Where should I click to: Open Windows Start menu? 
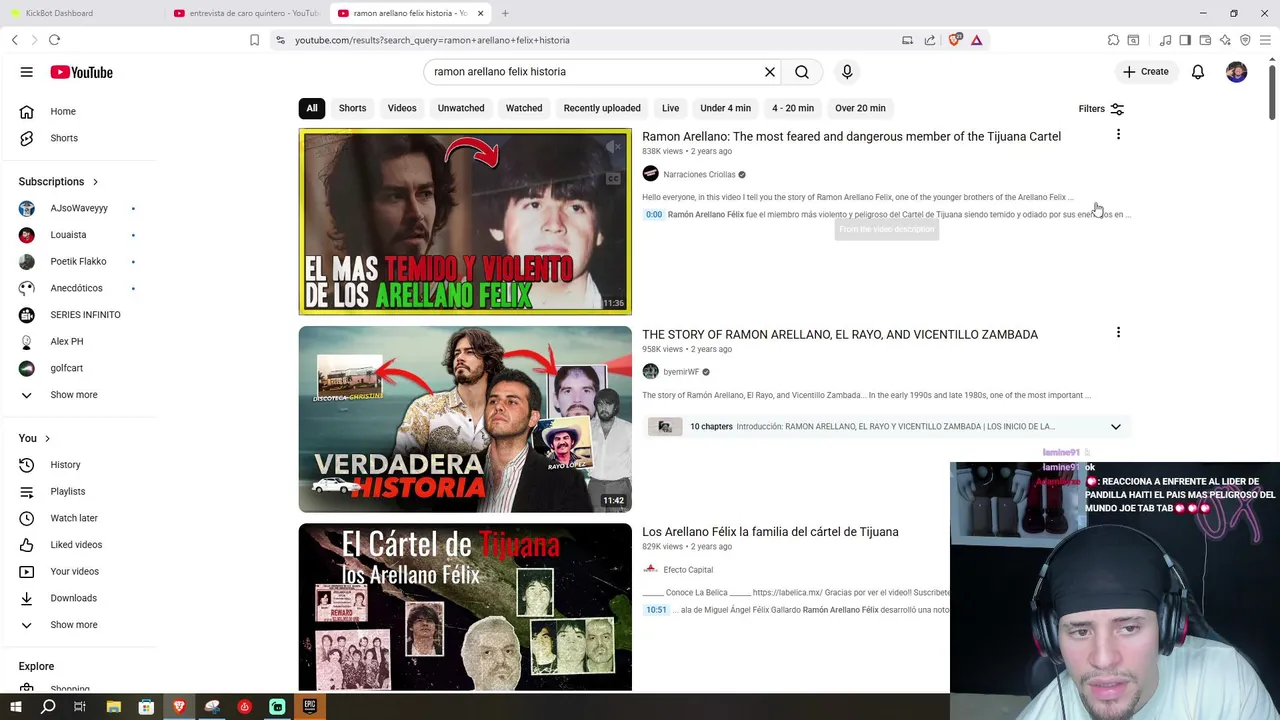coord(15,707)
